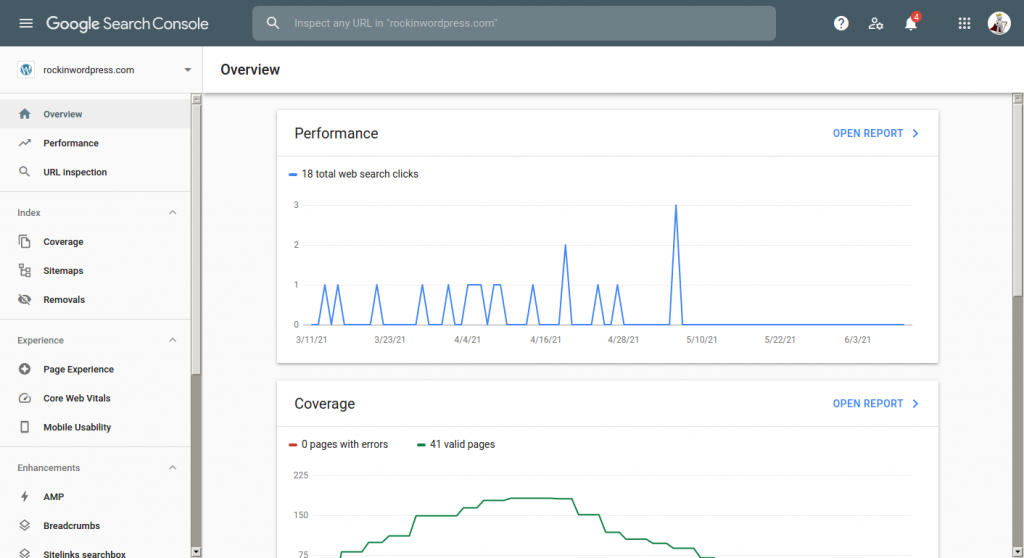The height and width of the screenshot is (558, 1024).
Task: Click the main page scrollbar down arrow
Action: [1017, 552]
